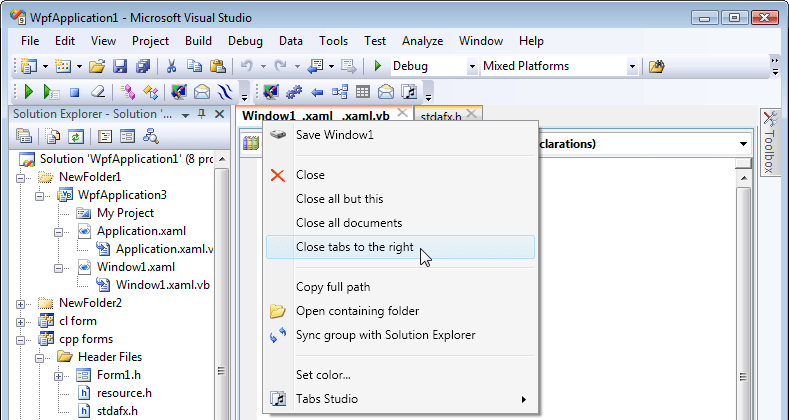Start debugging with the green play icon beside Debug
This screenshot has height=420, width=789.
click(x=378, y=66)
